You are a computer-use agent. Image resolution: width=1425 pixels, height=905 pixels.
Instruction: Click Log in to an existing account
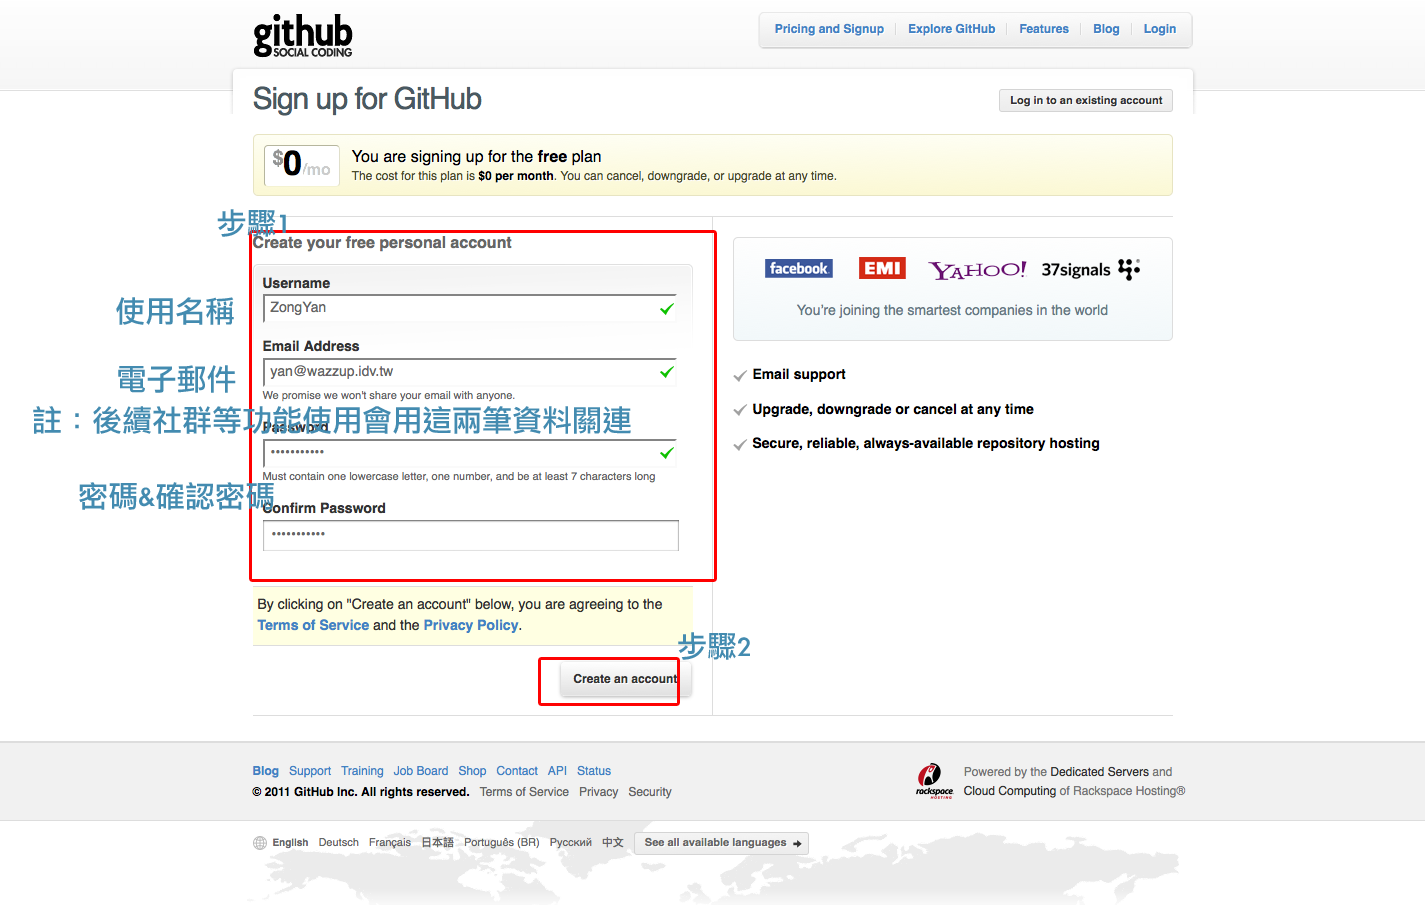tap(1086, 100)
